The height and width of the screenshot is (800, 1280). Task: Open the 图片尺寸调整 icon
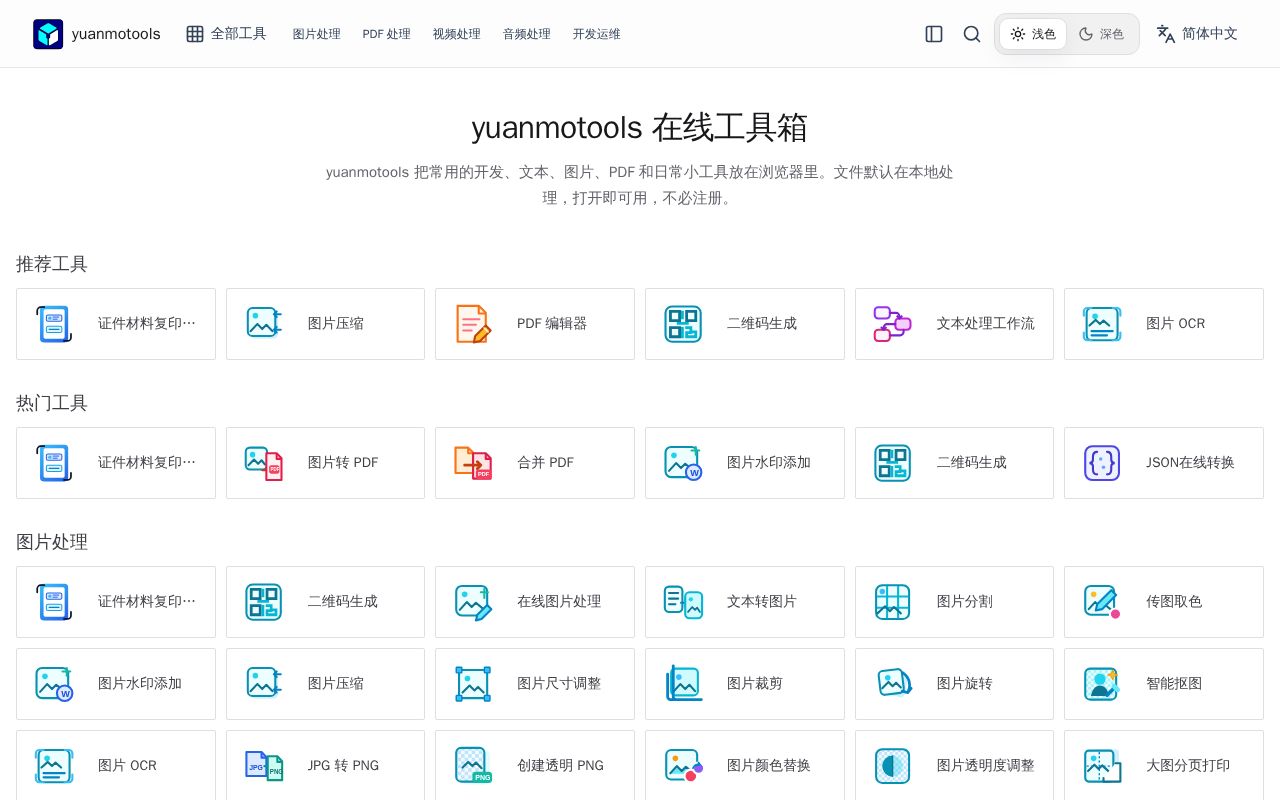pos(473,684)
